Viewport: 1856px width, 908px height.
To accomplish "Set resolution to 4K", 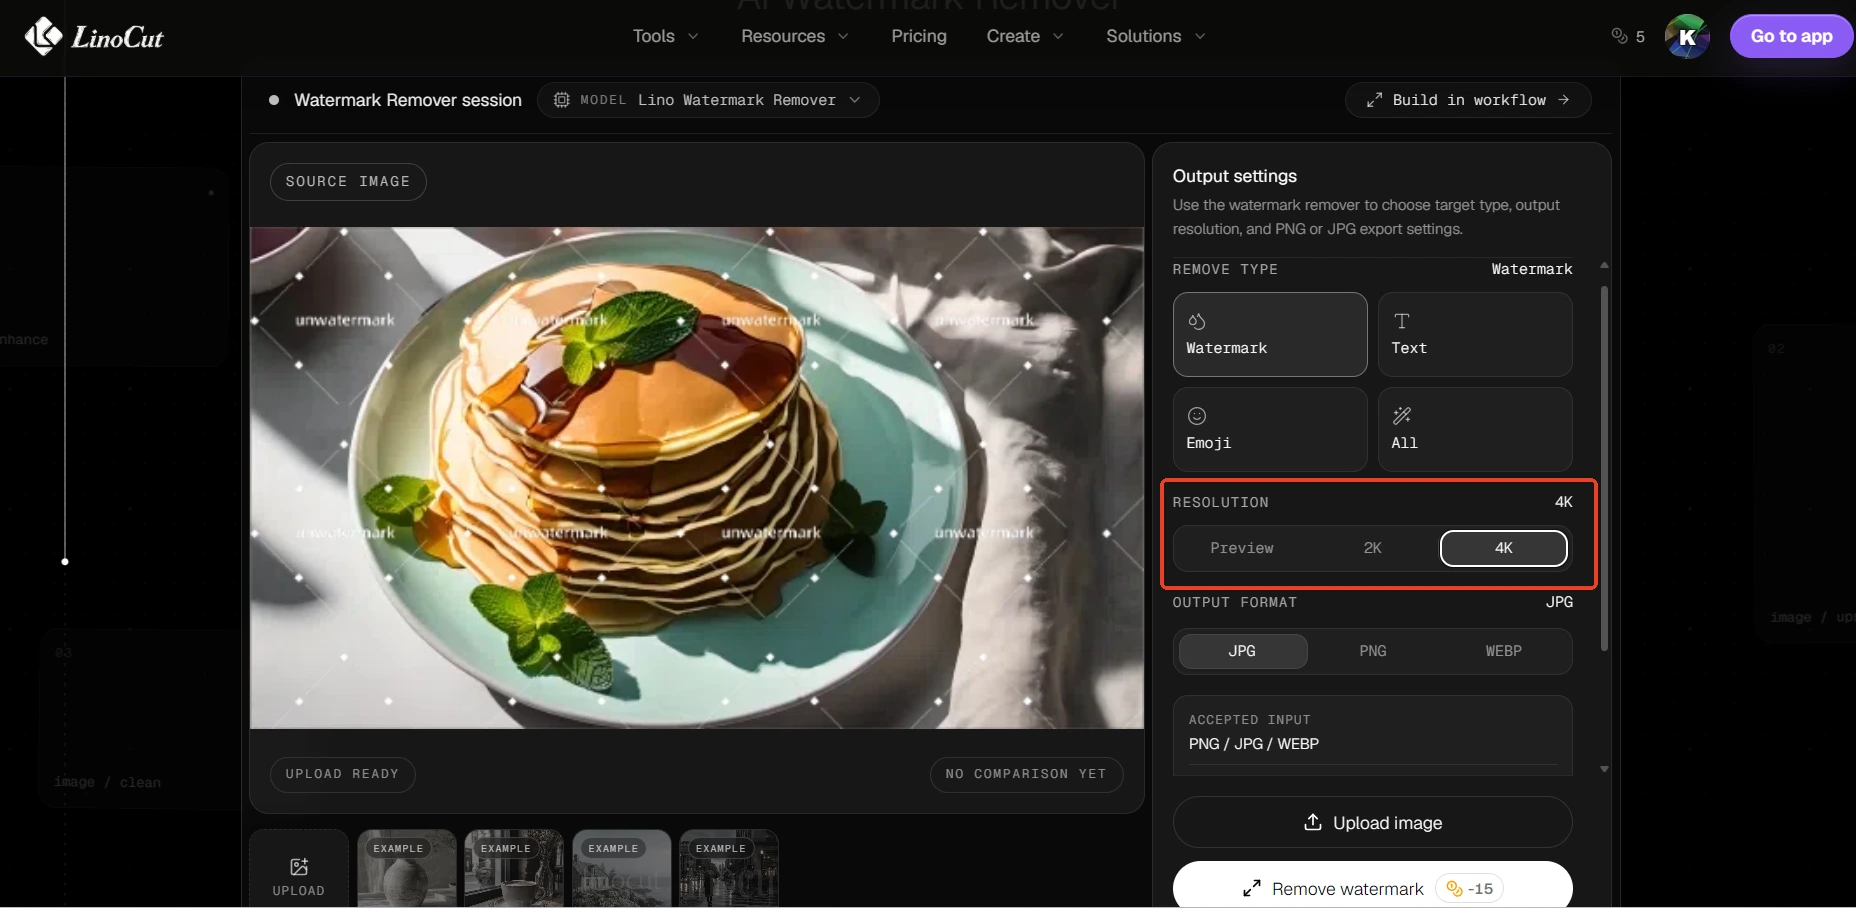I will [x=1503, y=548].
